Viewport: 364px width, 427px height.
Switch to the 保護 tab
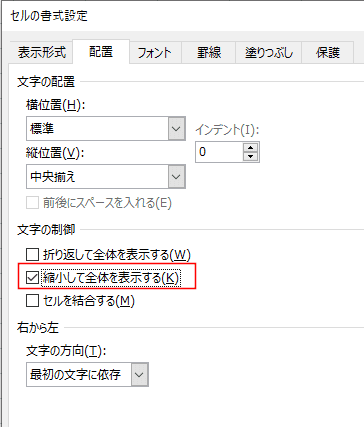pos(328,53)
